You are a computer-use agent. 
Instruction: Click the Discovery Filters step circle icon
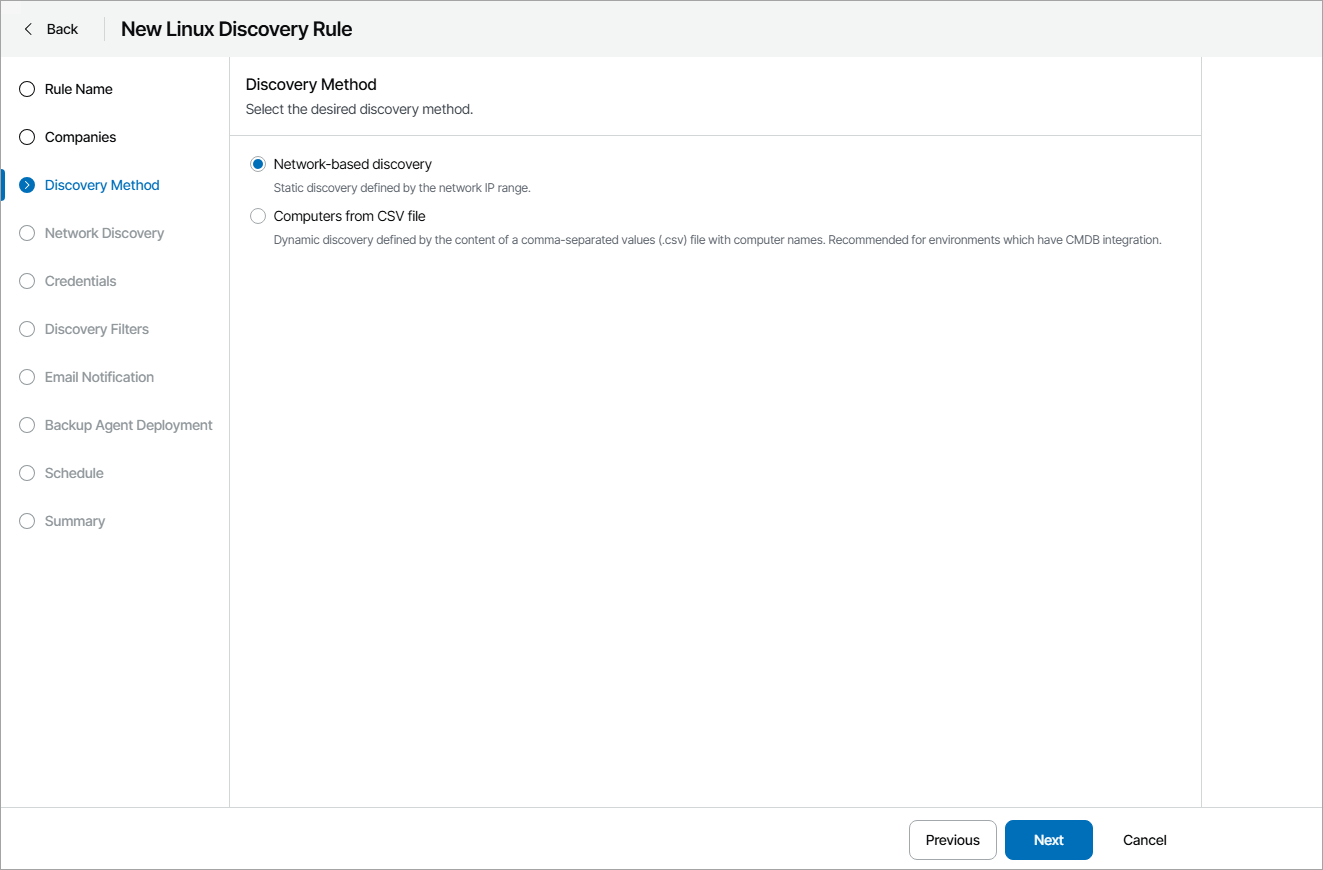tap(26, 329)
